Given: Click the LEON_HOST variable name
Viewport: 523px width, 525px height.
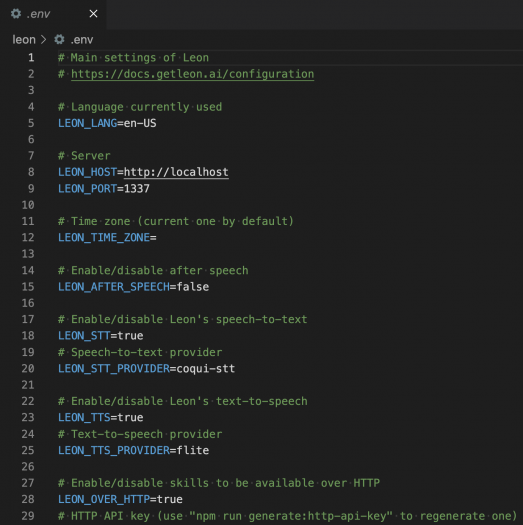Looking at the screenshot, I should (x=88, y=172).
